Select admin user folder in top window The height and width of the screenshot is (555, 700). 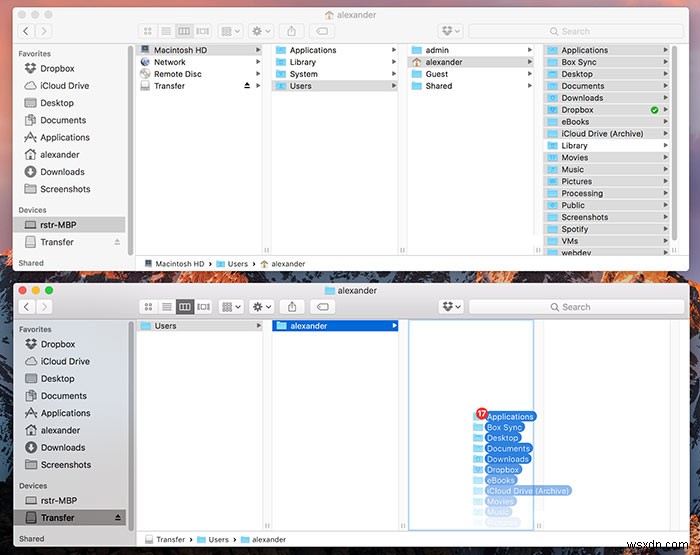point(471,50)
